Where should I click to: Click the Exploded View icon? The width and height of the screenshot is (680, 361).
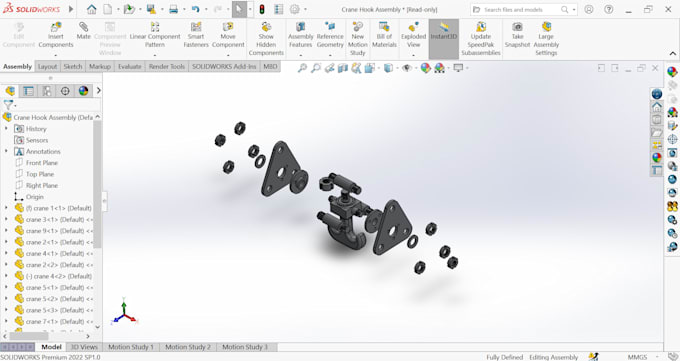point(413,27)
